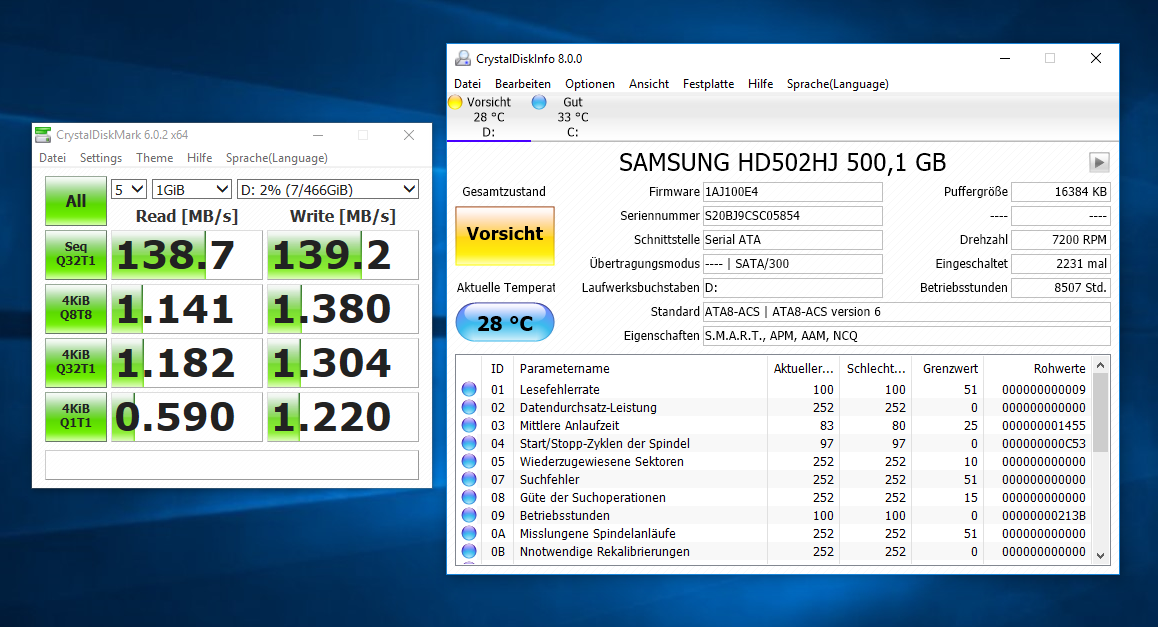Click the blue Gut status icon for drive C:

tap(539, 102)
